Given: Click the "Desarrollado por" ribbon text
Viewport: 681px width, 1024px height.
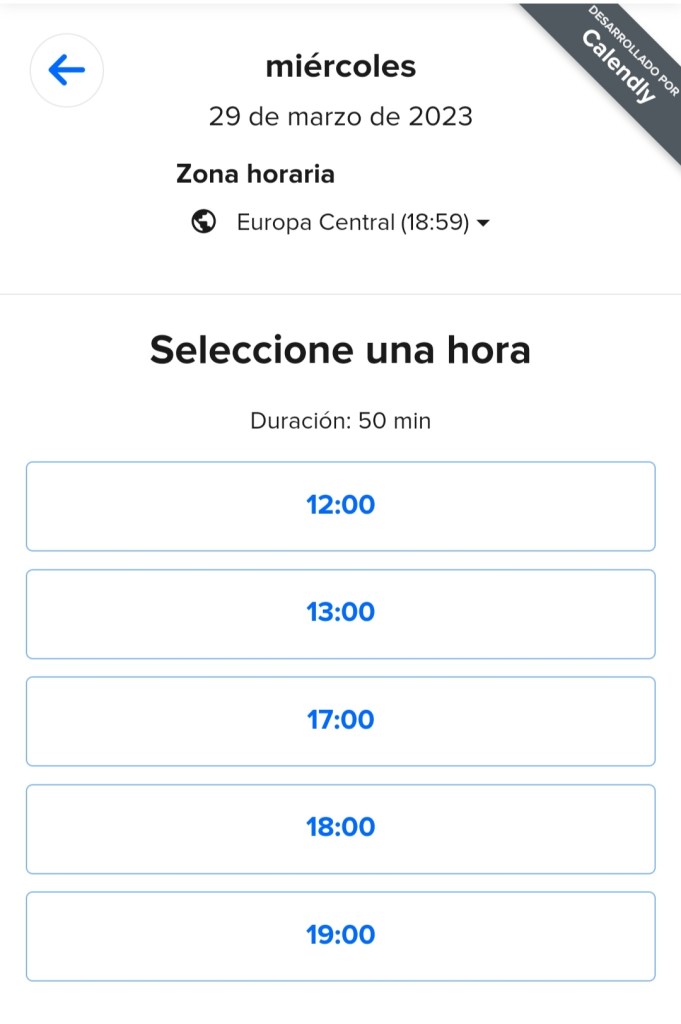Looking at the screenshot, I should click(x=634, y=52).
